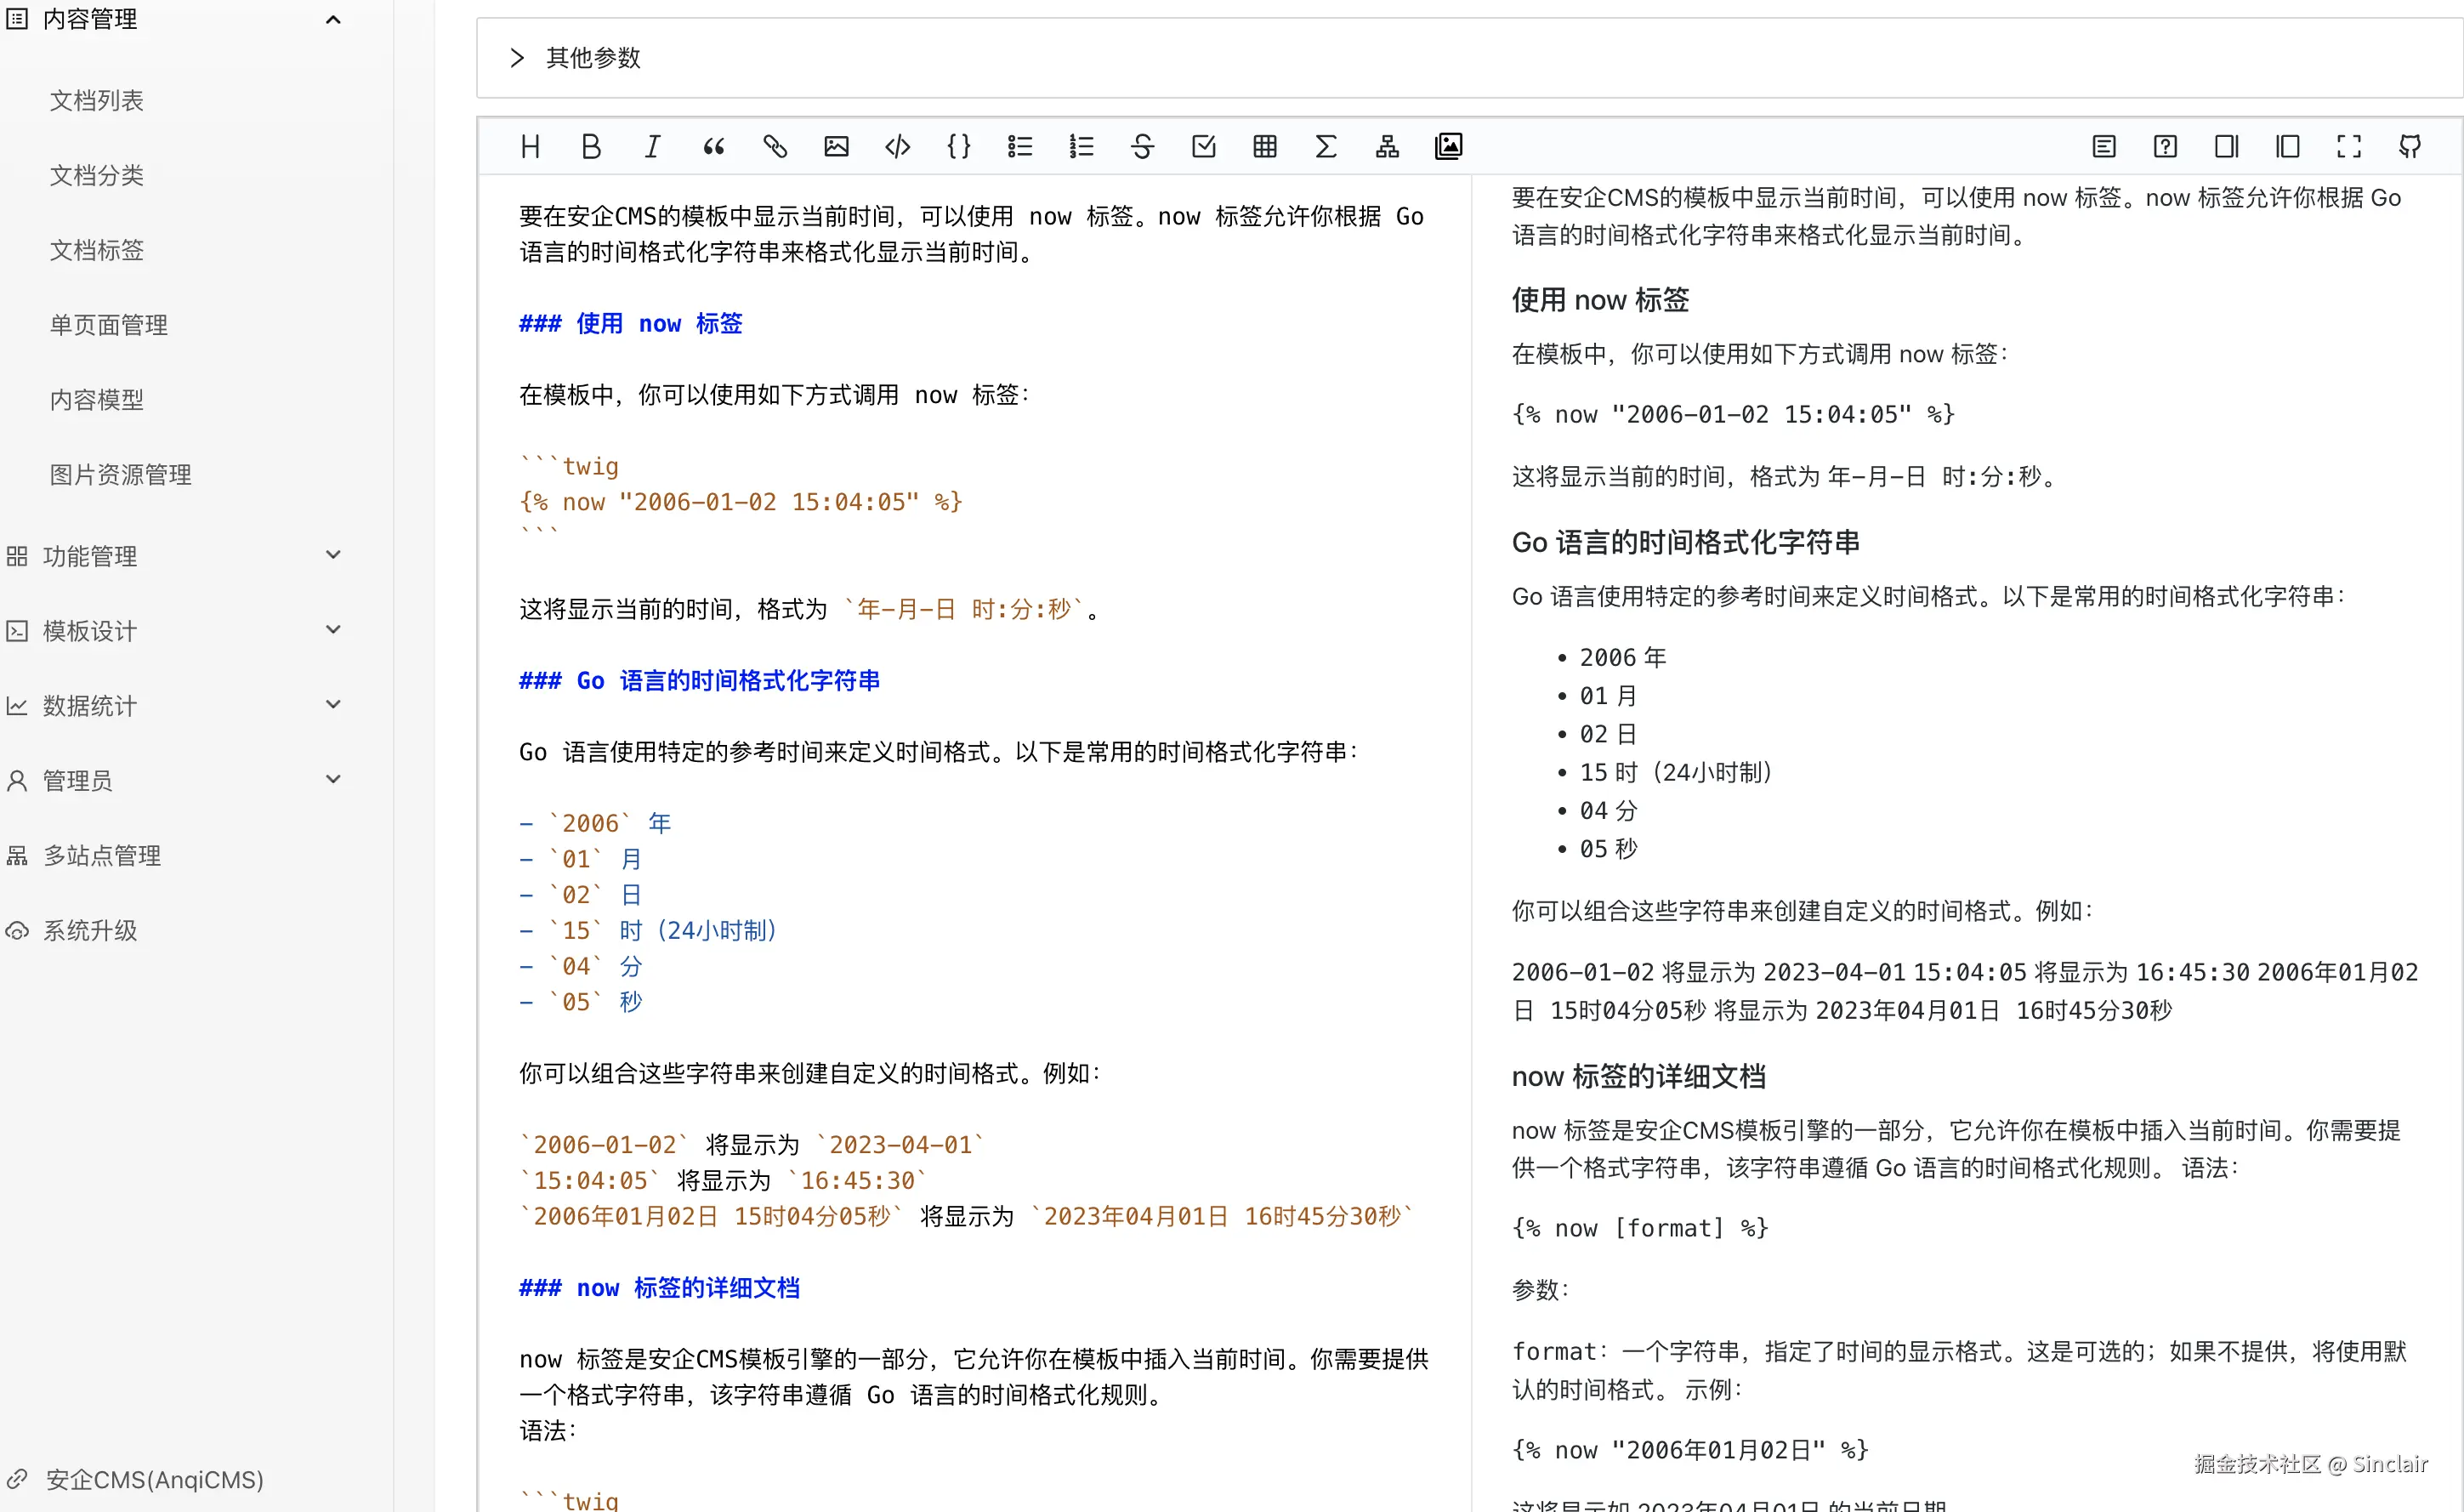
Task: Go to 多站点管理
Action: 102,856
